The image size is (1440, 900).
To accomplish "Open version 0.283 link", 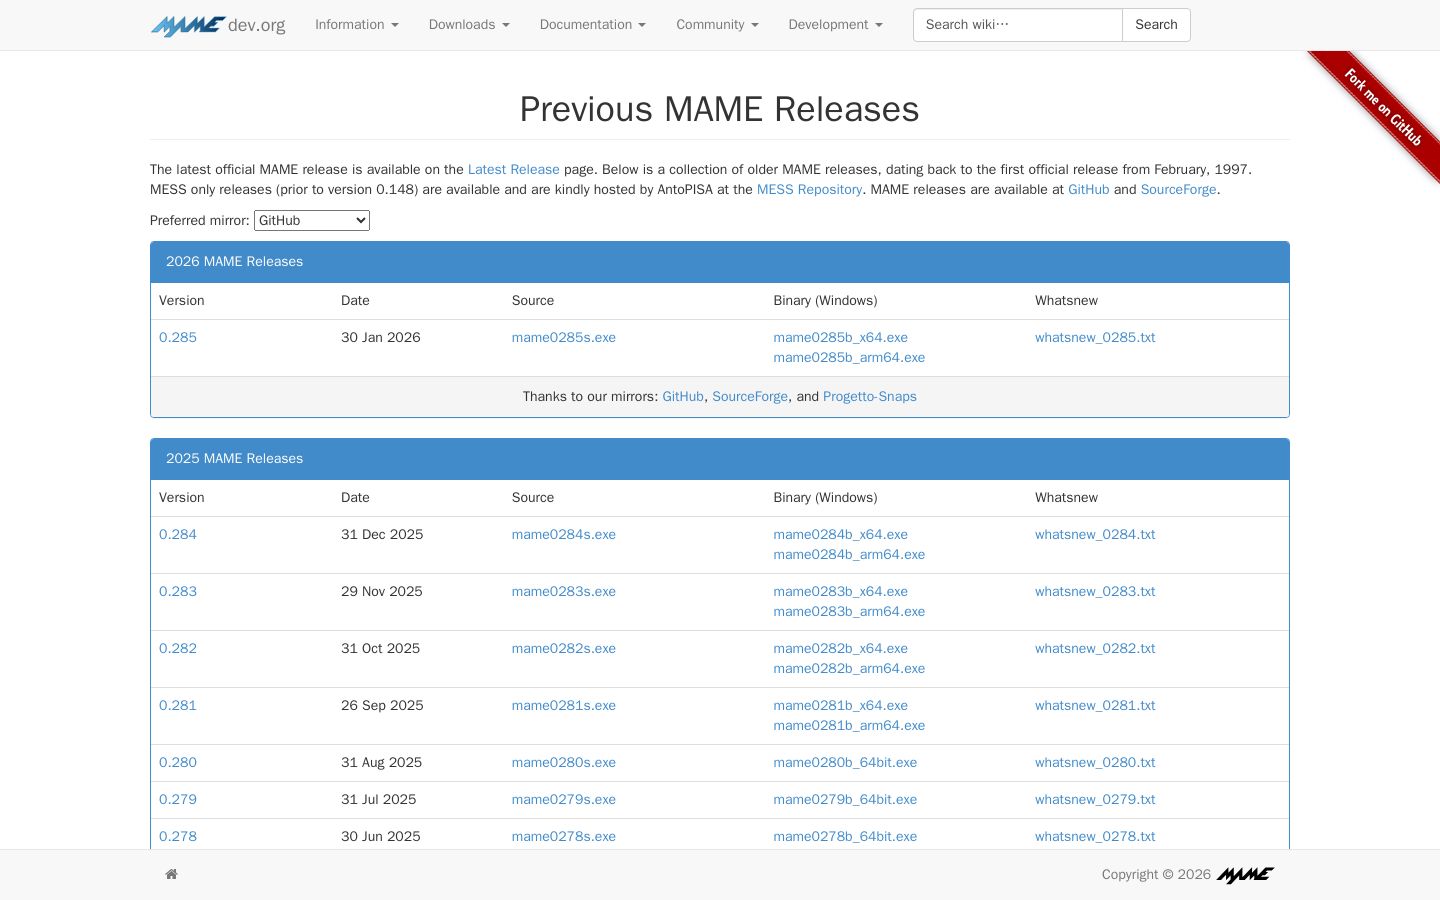I will point(178,592).
